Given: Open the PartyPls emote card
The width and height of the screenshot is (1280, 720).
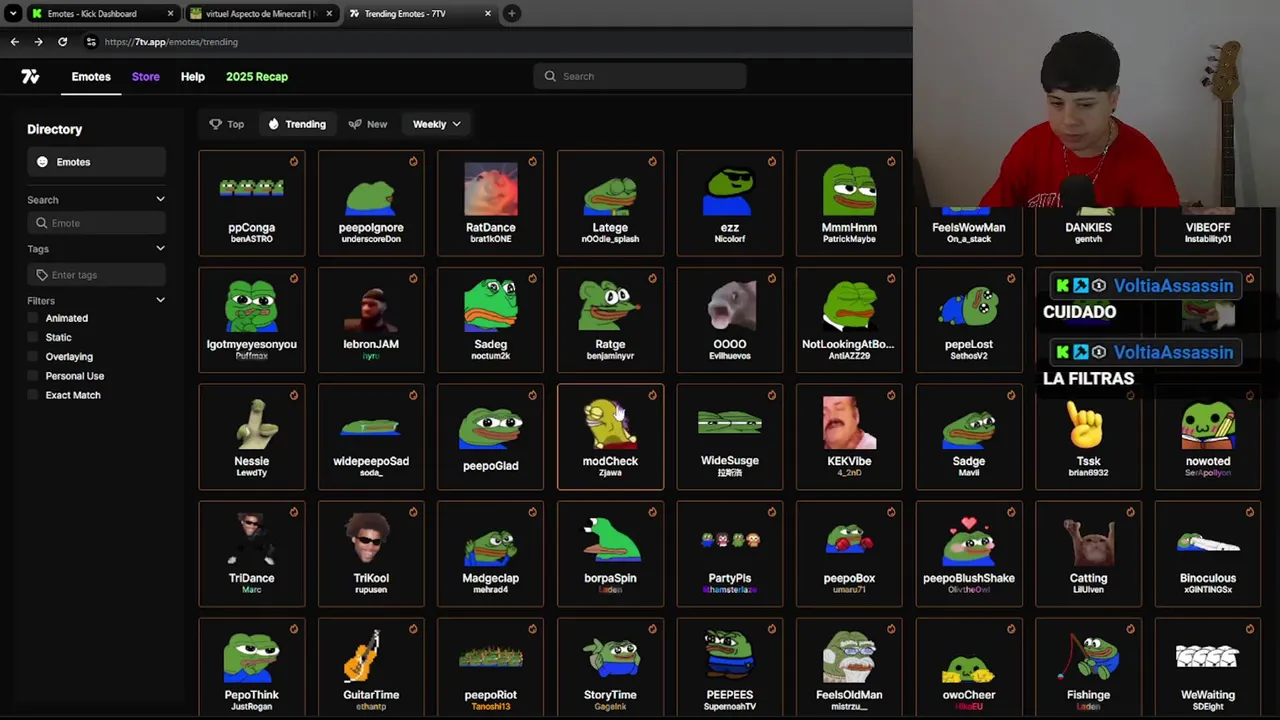Looking at the screenshot, I should (x=730, y=554).
